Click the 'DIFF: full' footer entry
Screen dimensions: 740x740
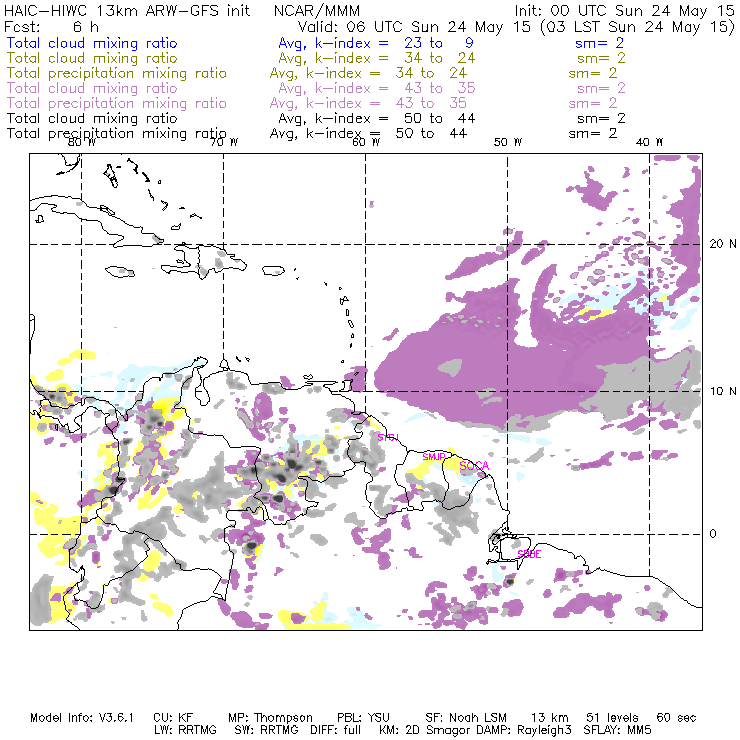pos(336,730)
